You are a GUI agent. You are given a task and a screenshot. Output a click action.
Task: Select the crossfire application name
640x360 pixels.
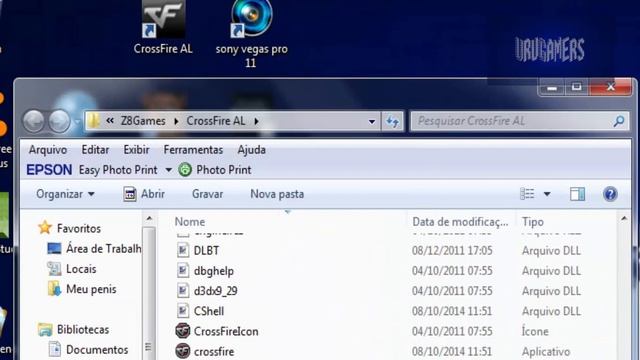[x=214, y=351]
